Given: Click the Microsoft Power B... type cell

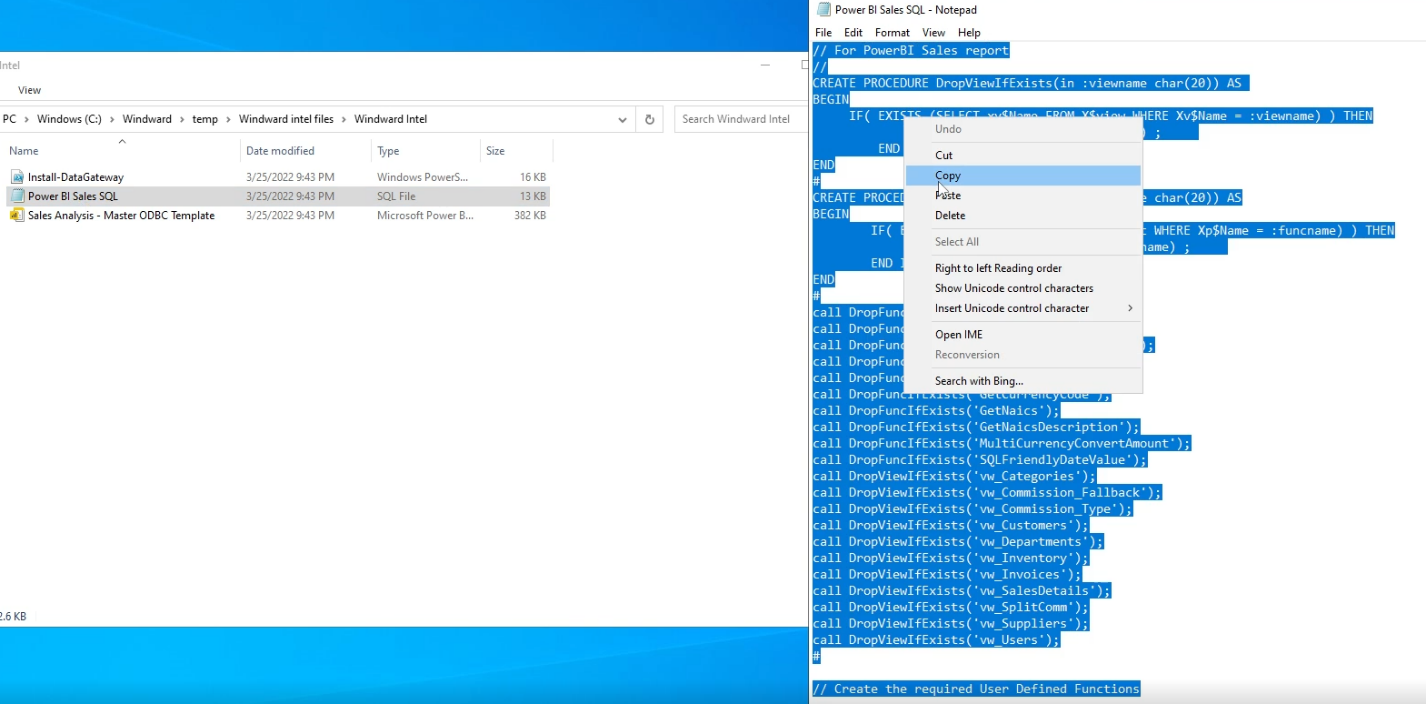Looking at the screenshot, I should click(x=425, y=215).
